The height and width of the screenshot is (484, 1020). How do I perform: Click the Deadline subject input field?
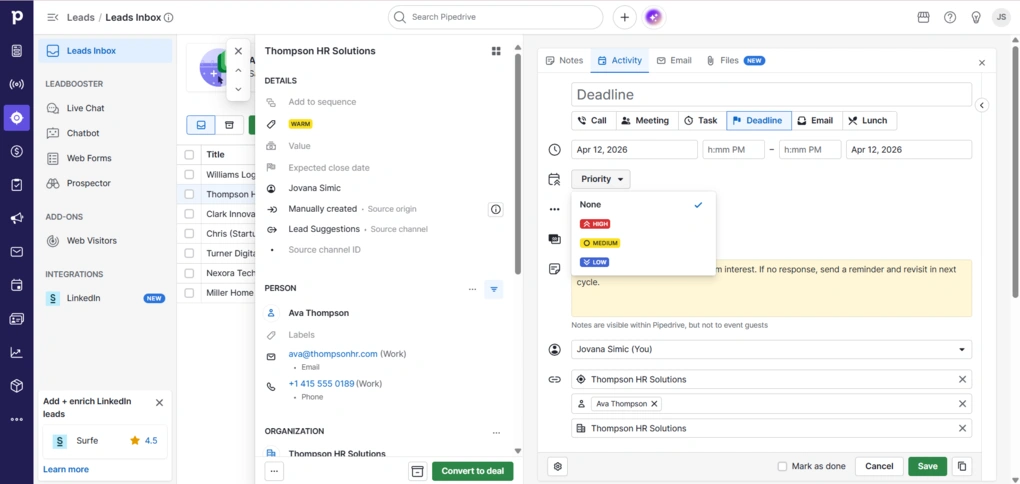pos(772,95)
